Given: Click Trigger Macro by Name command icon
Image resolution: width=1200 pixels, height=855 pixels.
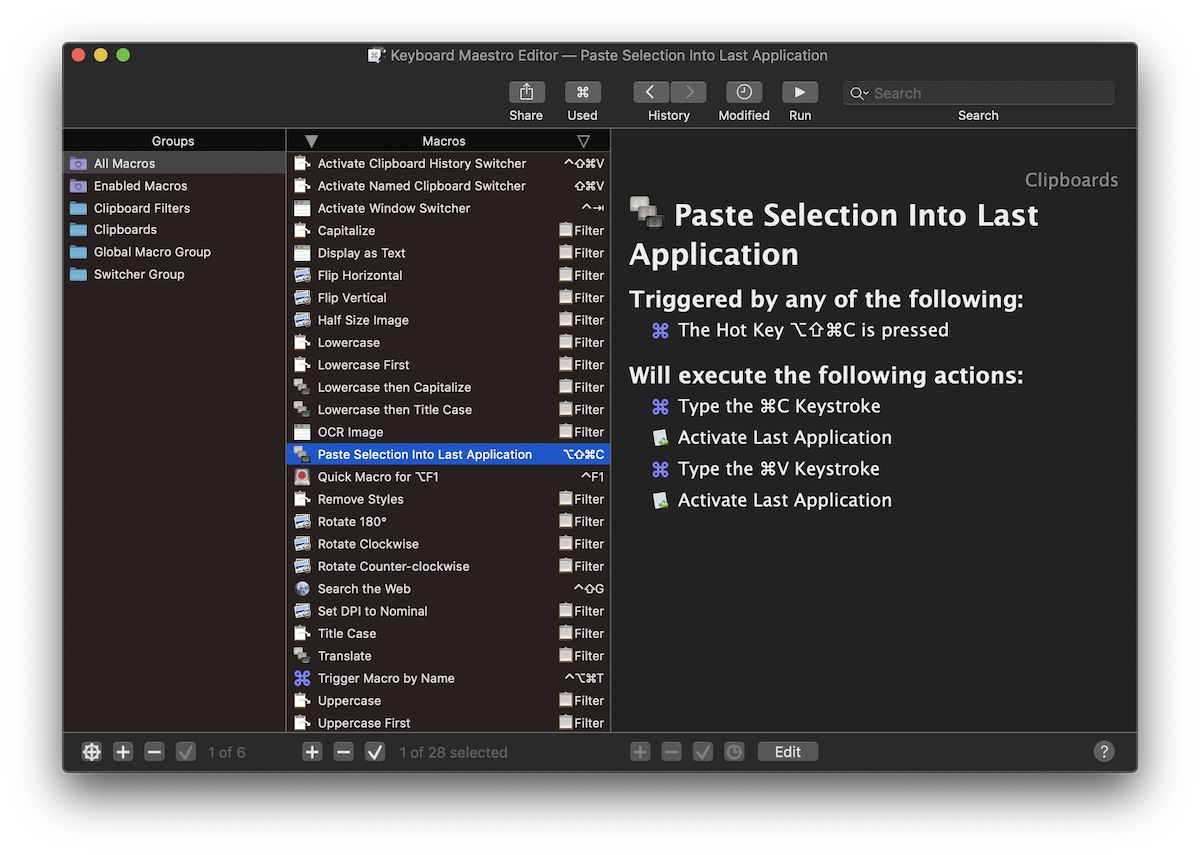Looking at the screenshot, I should pyautogui.click(x=302, y=678).
